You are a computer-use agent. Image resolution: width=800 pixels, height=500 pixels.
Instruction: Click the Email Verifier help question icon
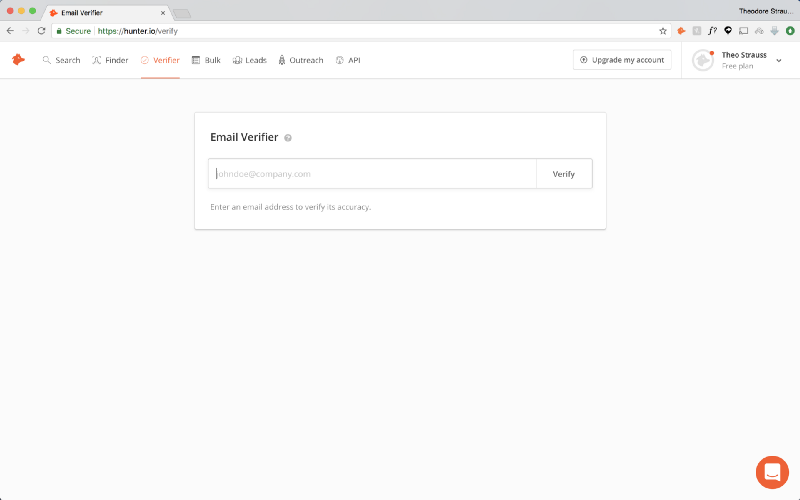pos(288,138)
